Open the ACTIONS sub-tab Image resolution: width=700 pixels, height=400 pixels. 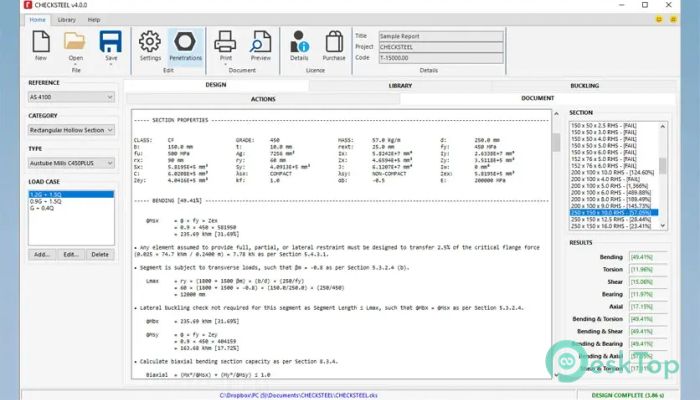coord(263,99)
